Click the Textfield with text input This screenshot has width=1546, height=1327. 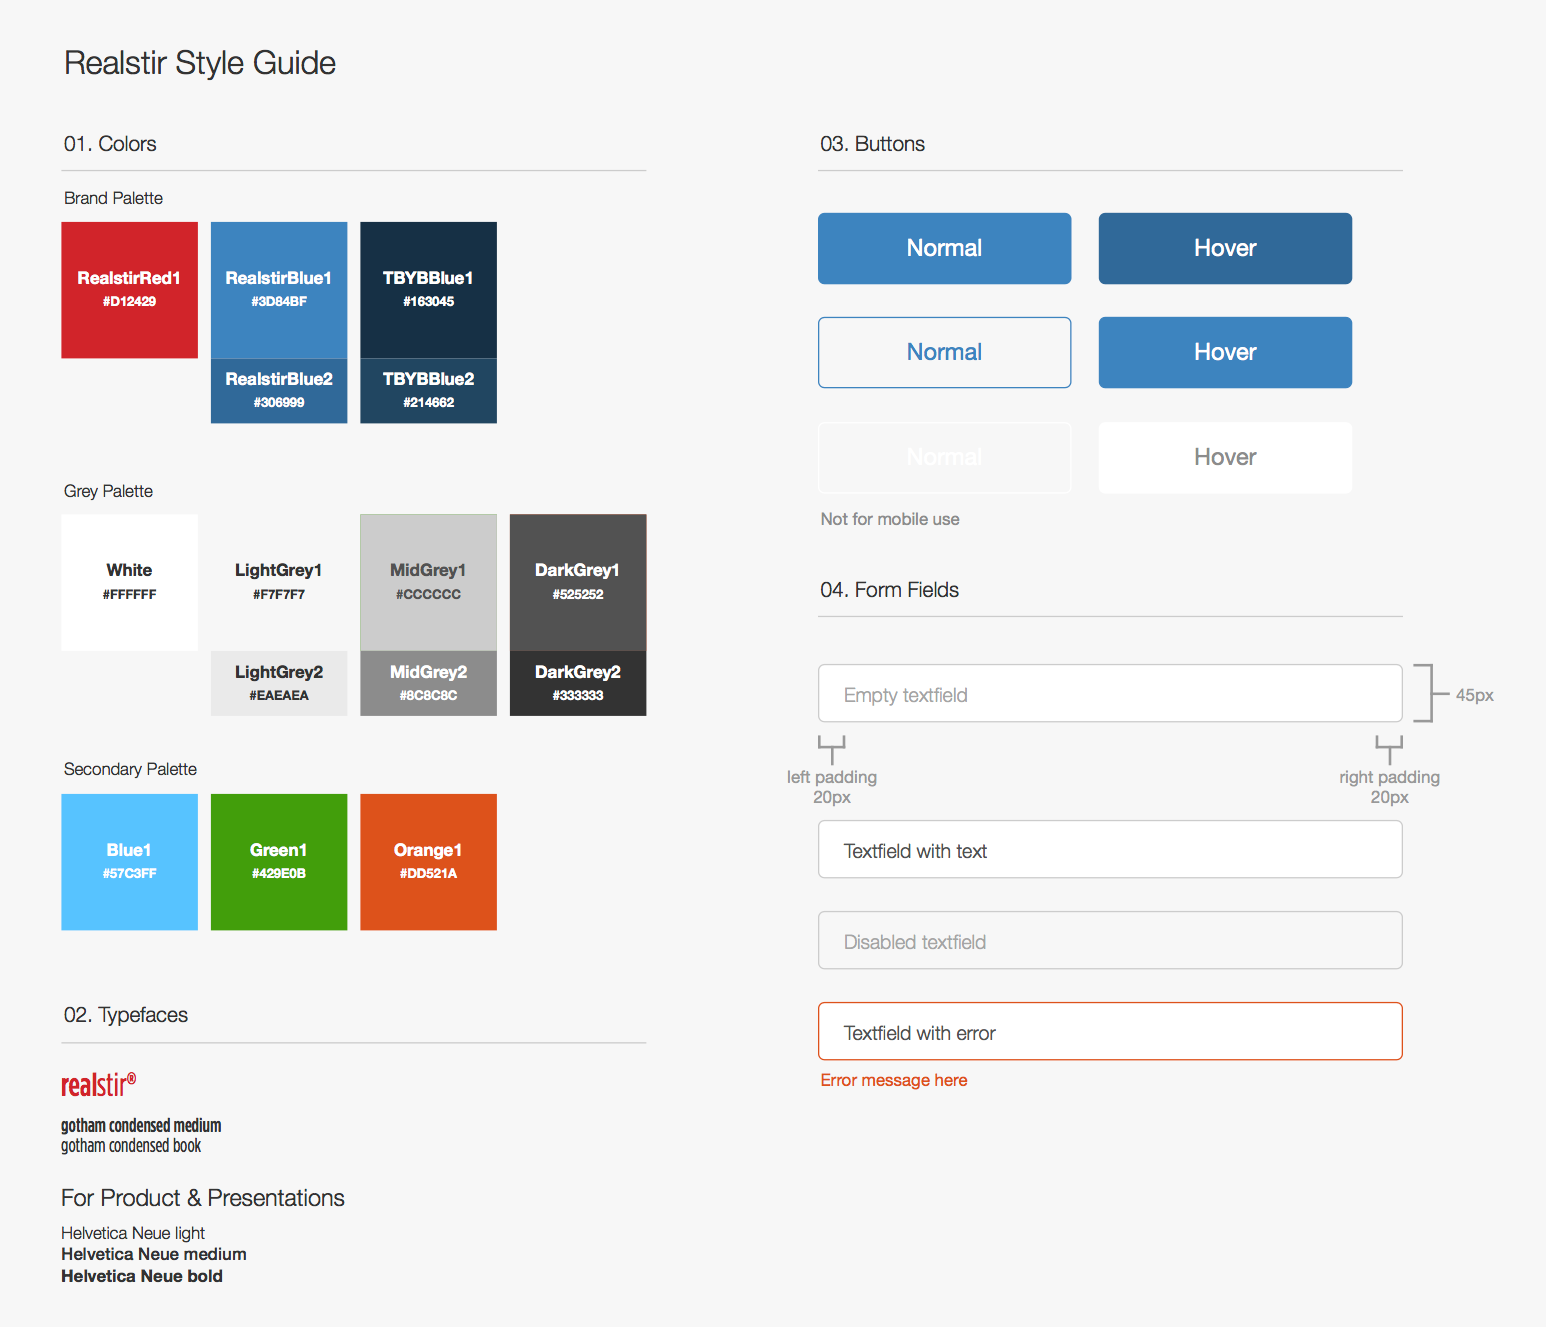(x=1110, y=849)
